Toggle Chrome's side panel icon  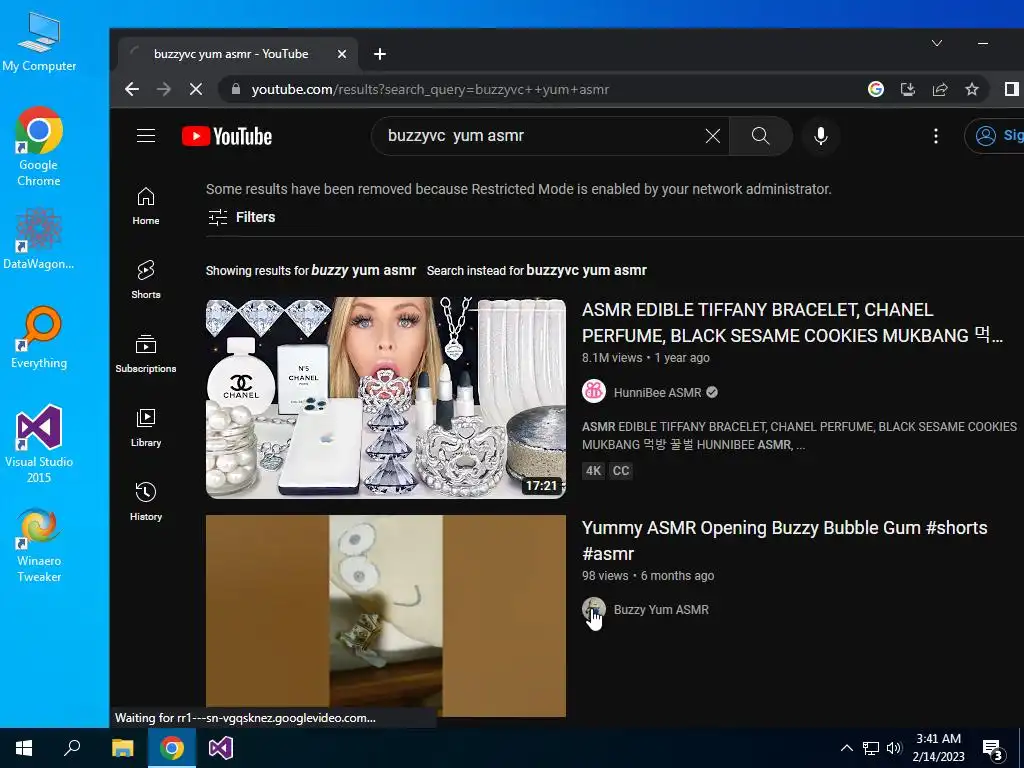(x=1012, y=89)
